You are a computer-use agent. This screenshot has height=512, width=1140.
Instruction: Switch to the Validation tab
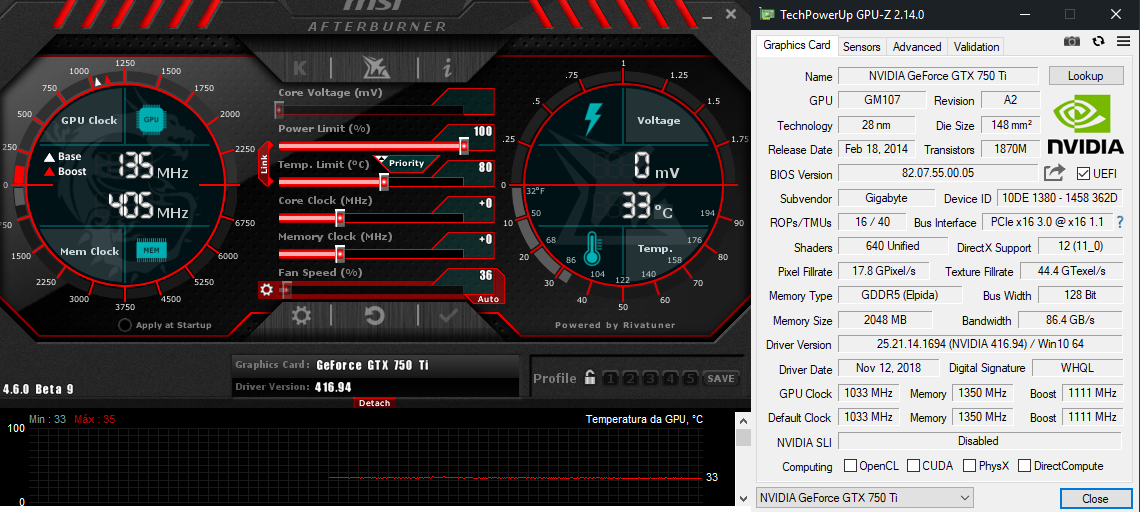[x=976, y=47]
